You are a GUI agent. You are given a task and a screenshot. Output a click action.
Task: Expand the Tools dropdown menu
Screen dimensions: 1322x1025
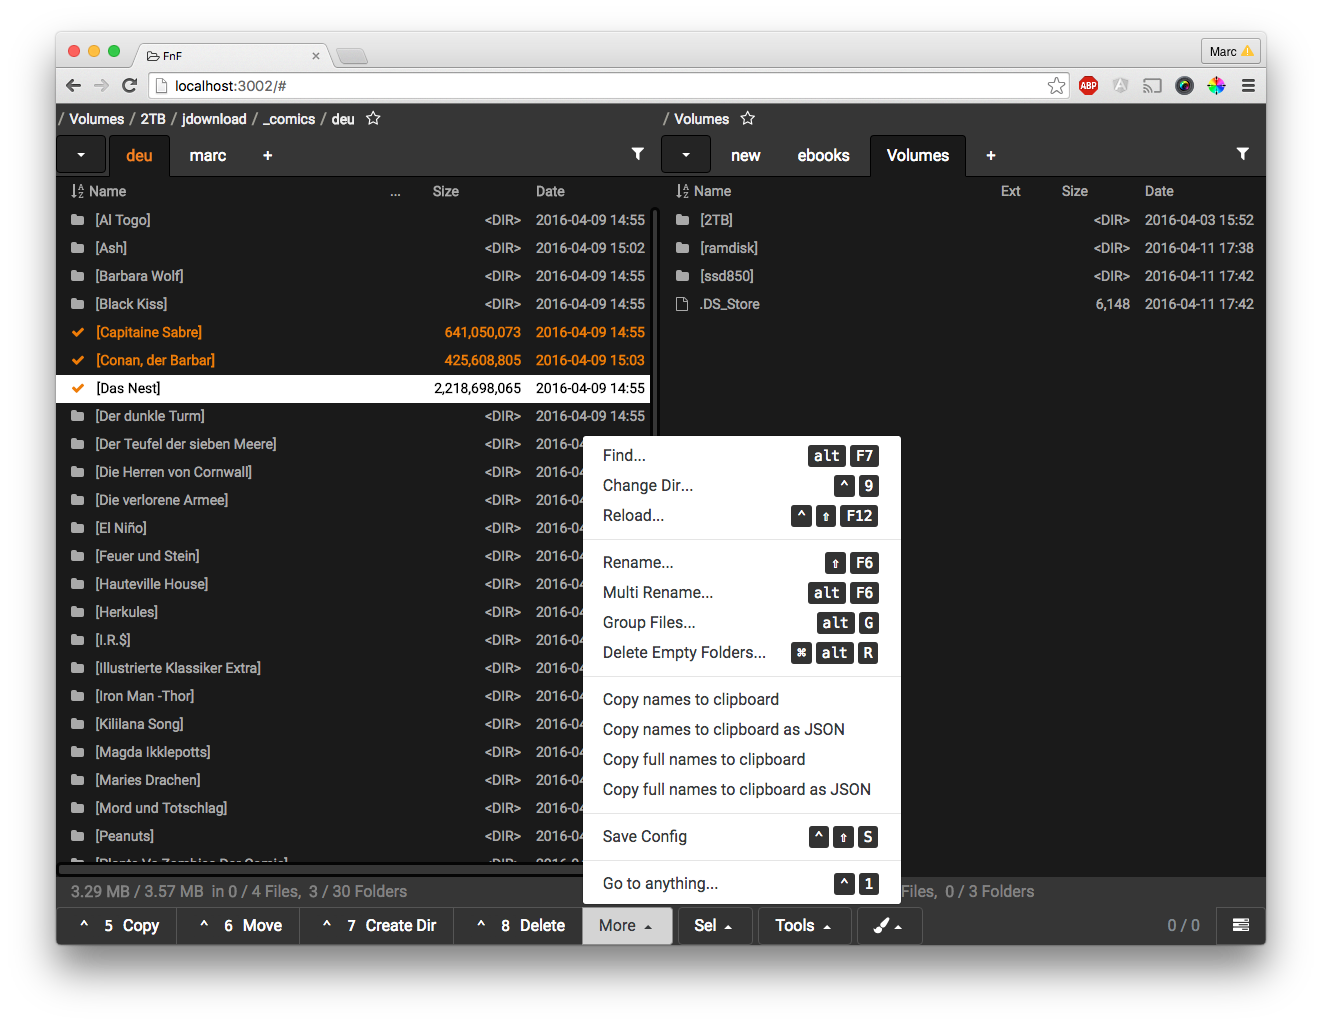(x=803, y=926)
